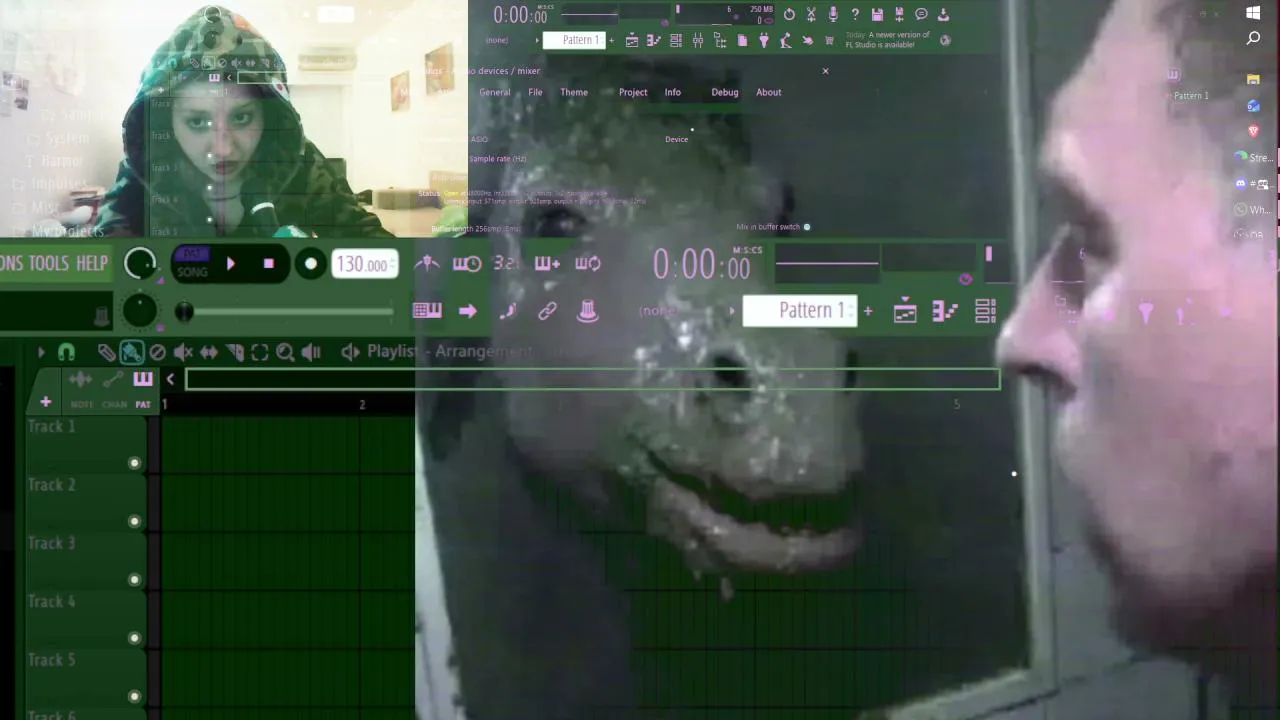
Task: Click the pattern clip-type icon labeled PAT
Action: click(143, 379)
